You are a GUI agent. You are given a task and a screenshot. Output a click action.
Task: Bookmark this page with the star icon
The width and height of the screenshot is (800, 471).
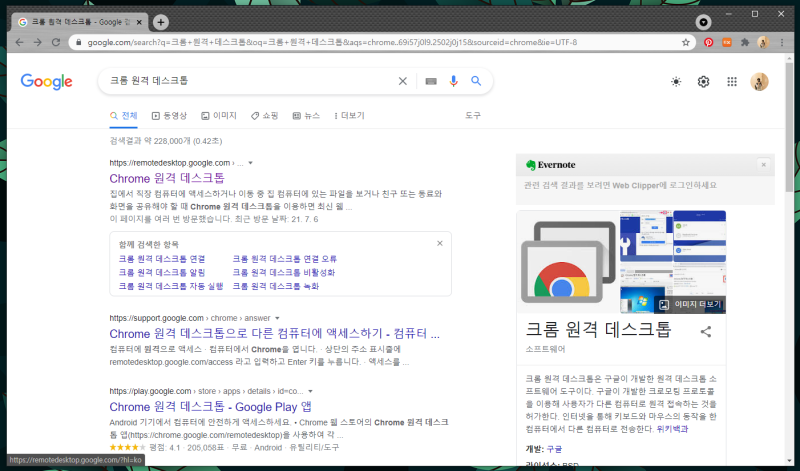(x=686, y=42)
